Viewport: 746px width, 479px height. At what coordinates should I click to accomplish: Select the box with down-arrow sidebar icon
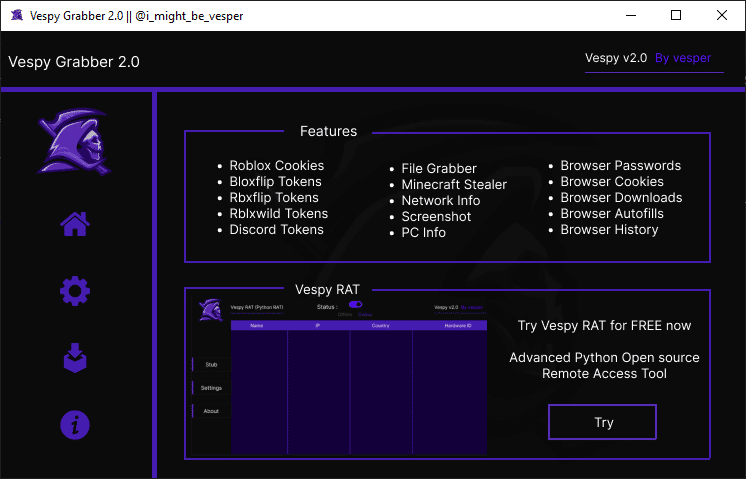(x=75, y=358)
